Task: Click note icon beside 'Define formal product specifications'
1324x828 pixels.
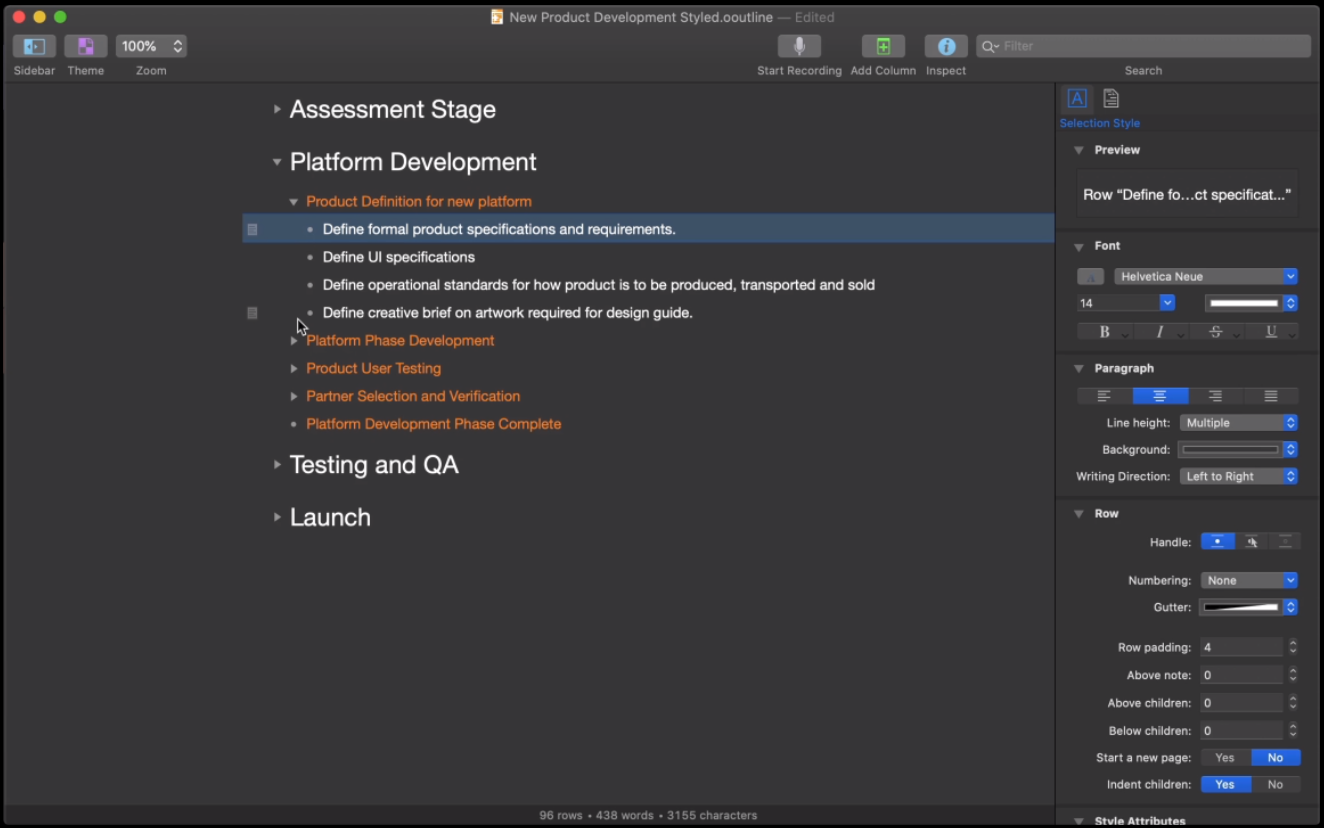Action: point(252,229)
